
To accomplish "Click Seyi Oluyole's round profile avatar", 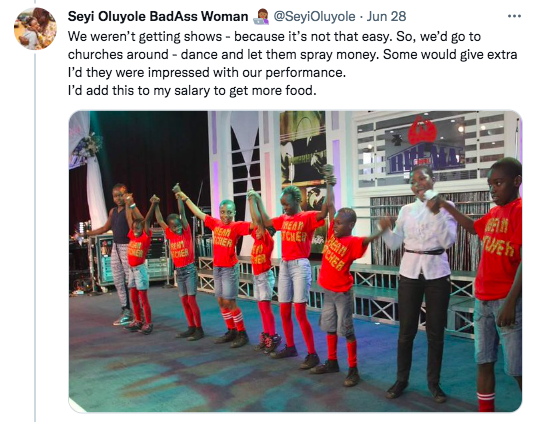I will click(x=35, y=29).
